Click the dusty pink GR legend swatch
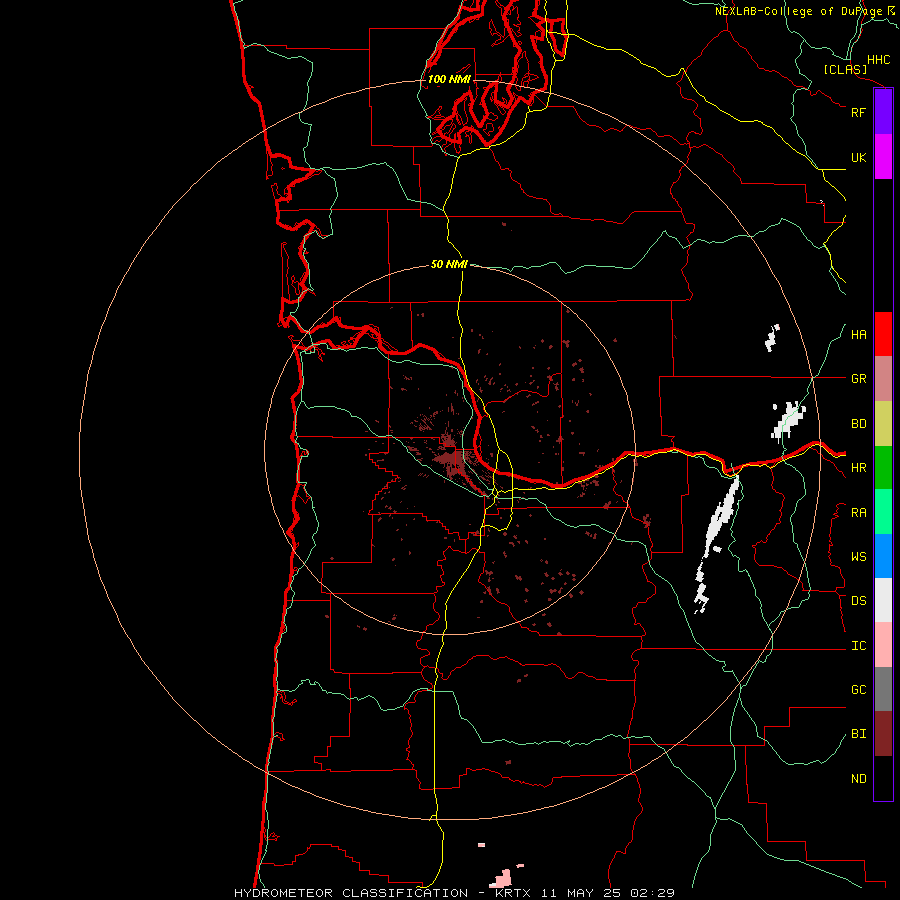900x900 pixels. pyautogui.click(x=883, y=379)
